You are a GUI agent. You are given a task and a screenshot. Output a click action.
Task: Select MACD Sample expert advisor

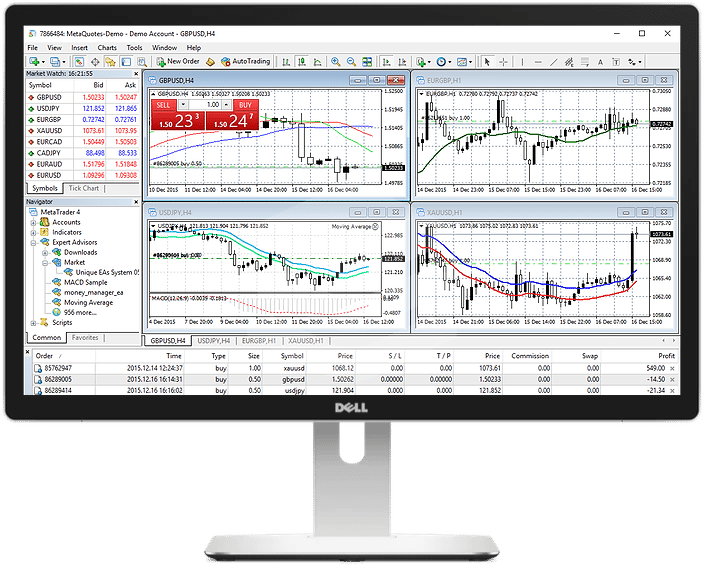85,282
